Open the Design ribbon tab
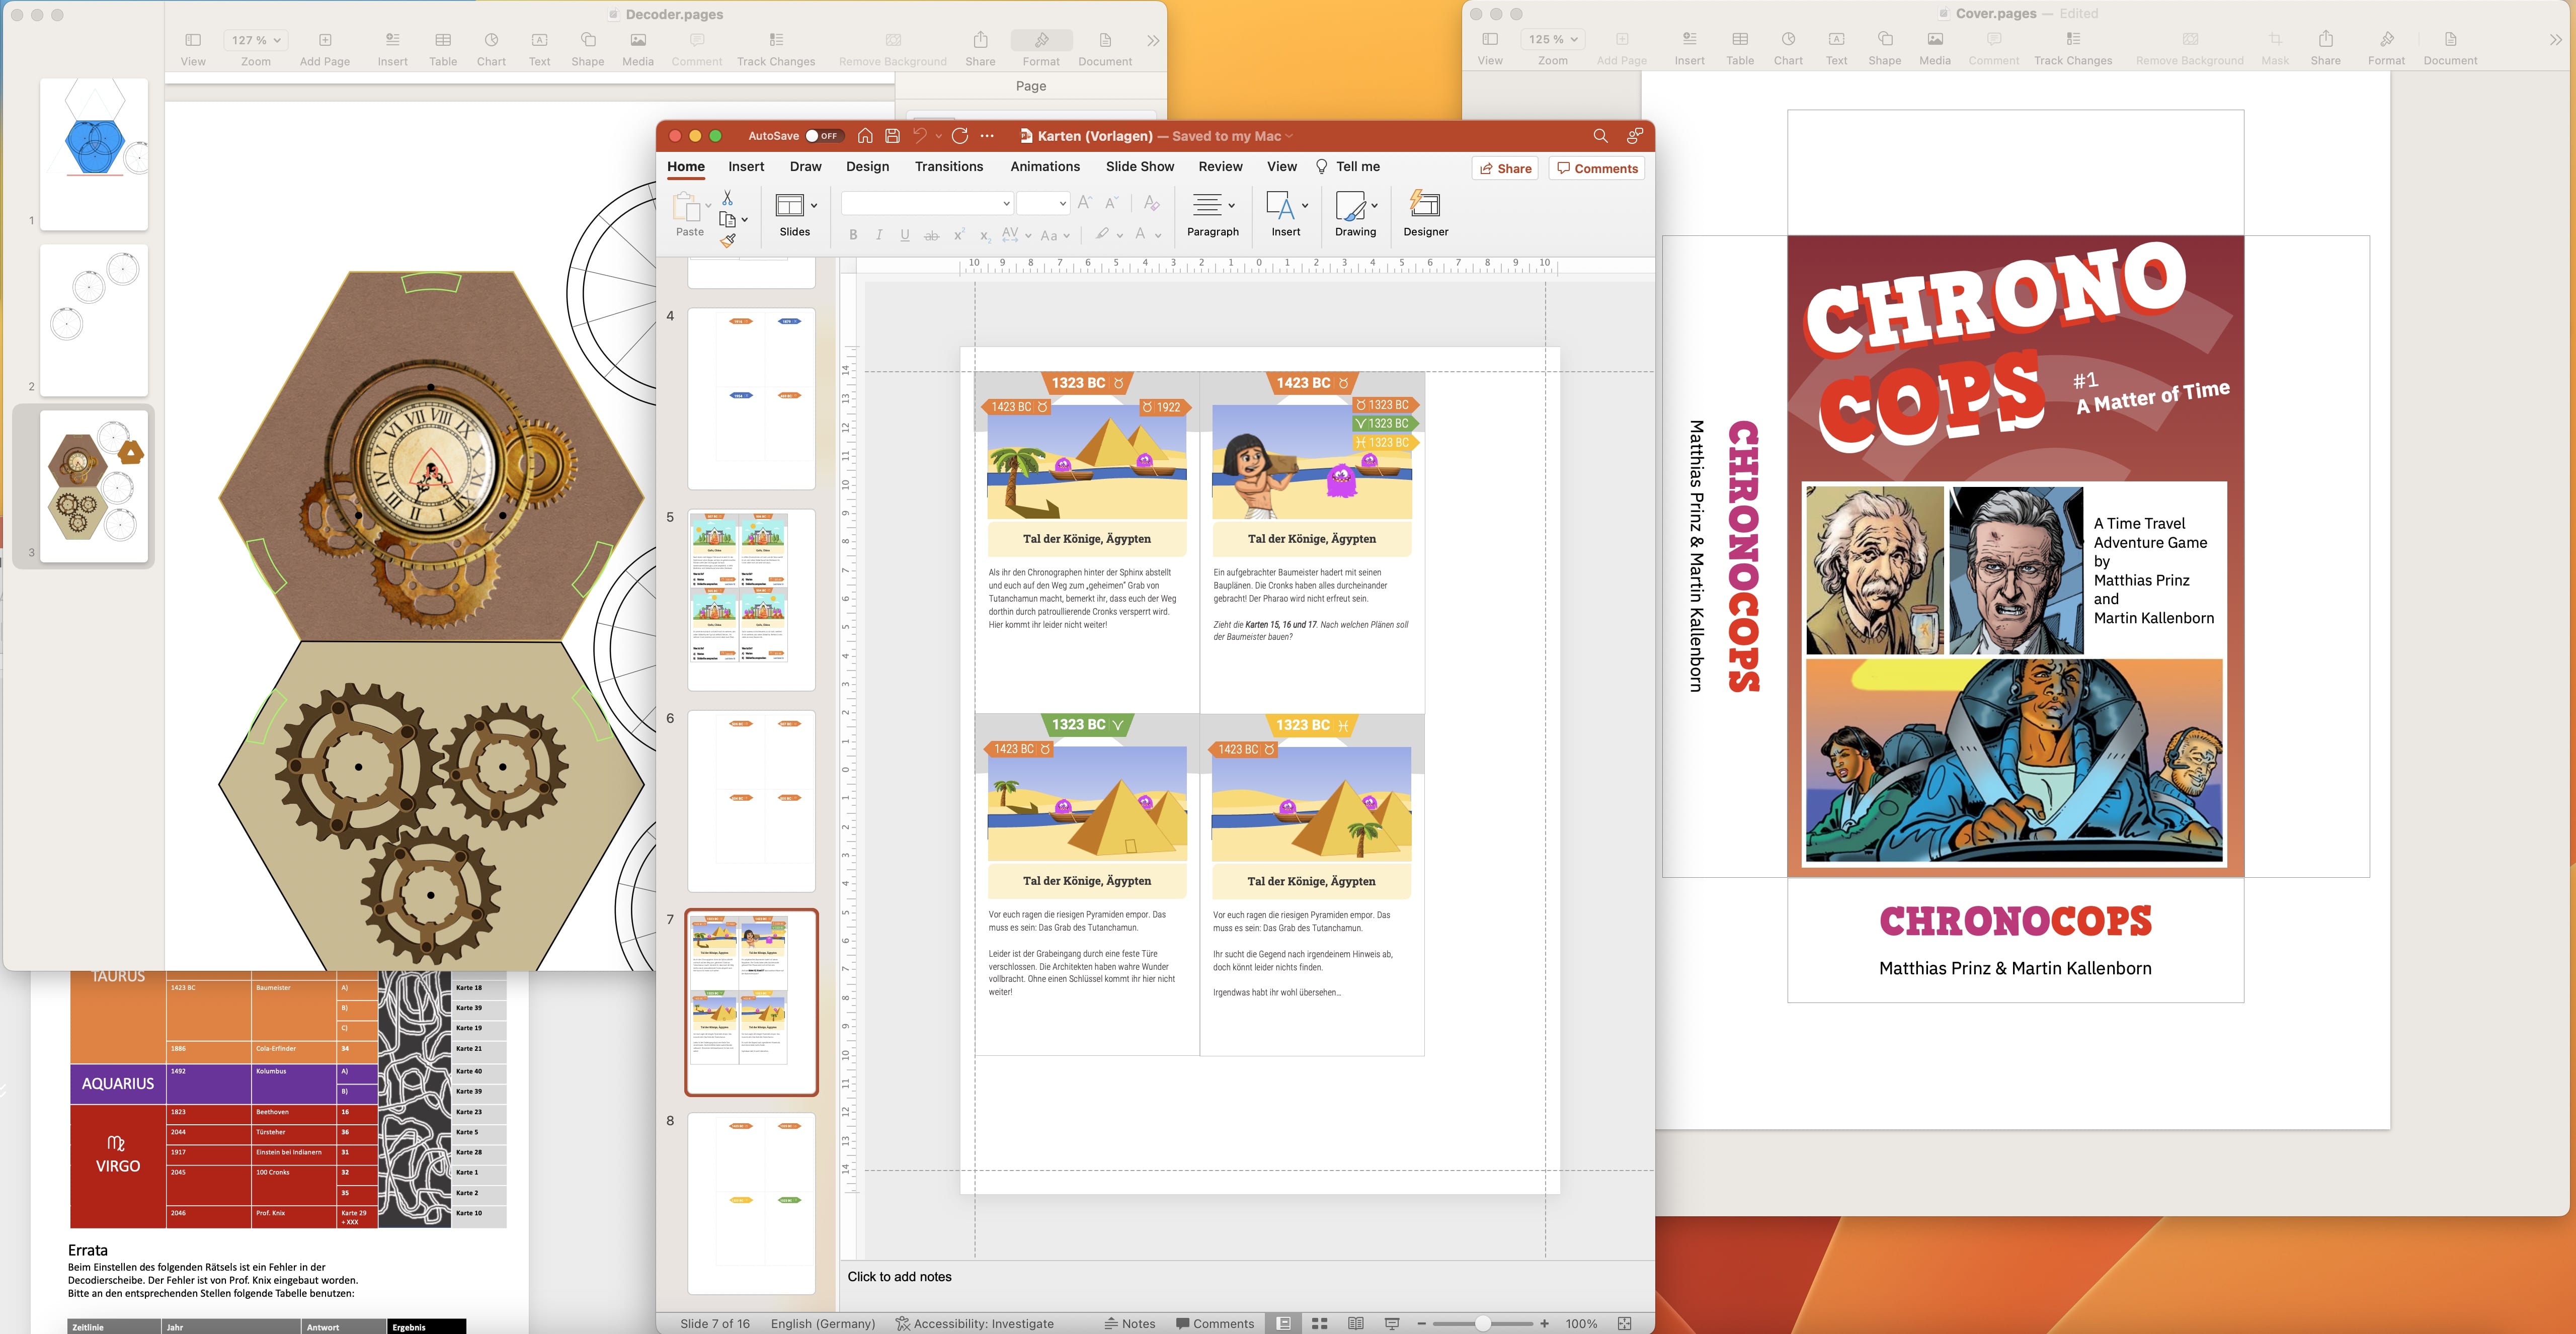The height and width of the screenshot is (1334, 2576). (x=867, y=167)
